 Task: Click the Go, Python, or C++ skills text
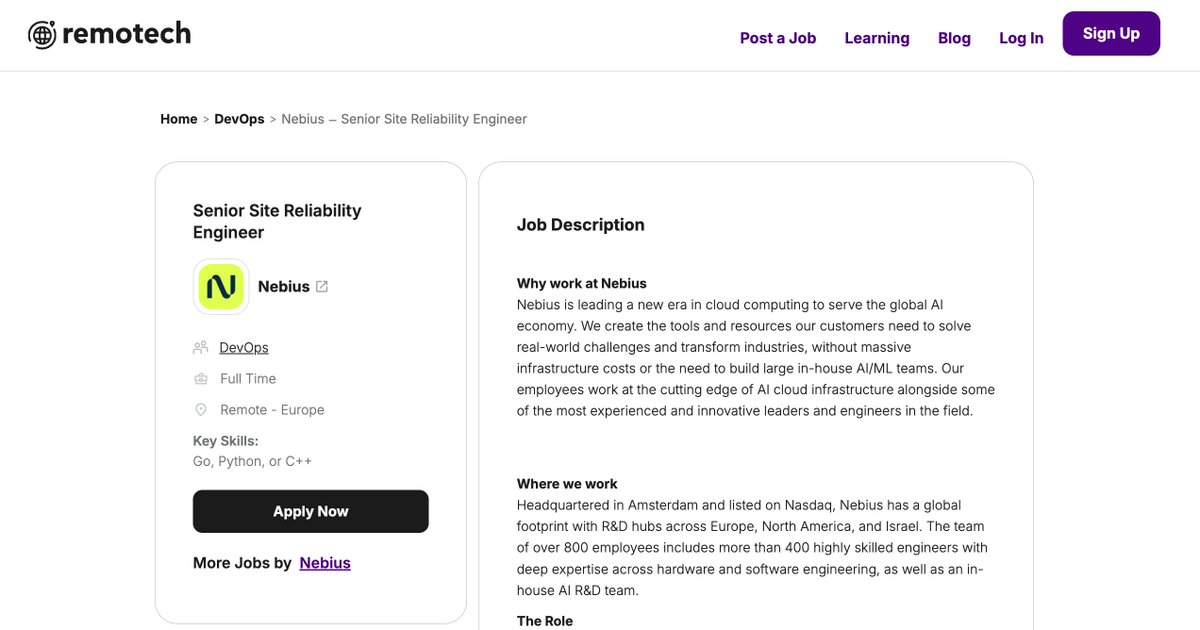click(252, 462)
